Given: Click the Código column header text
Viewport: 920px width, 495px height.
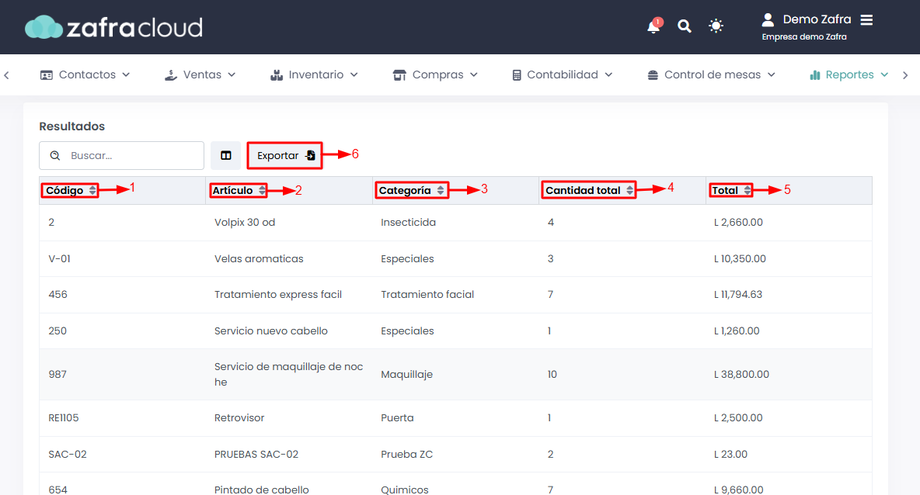Looking at the screenshot, I should pyautogui.click(x=65, y=191).
